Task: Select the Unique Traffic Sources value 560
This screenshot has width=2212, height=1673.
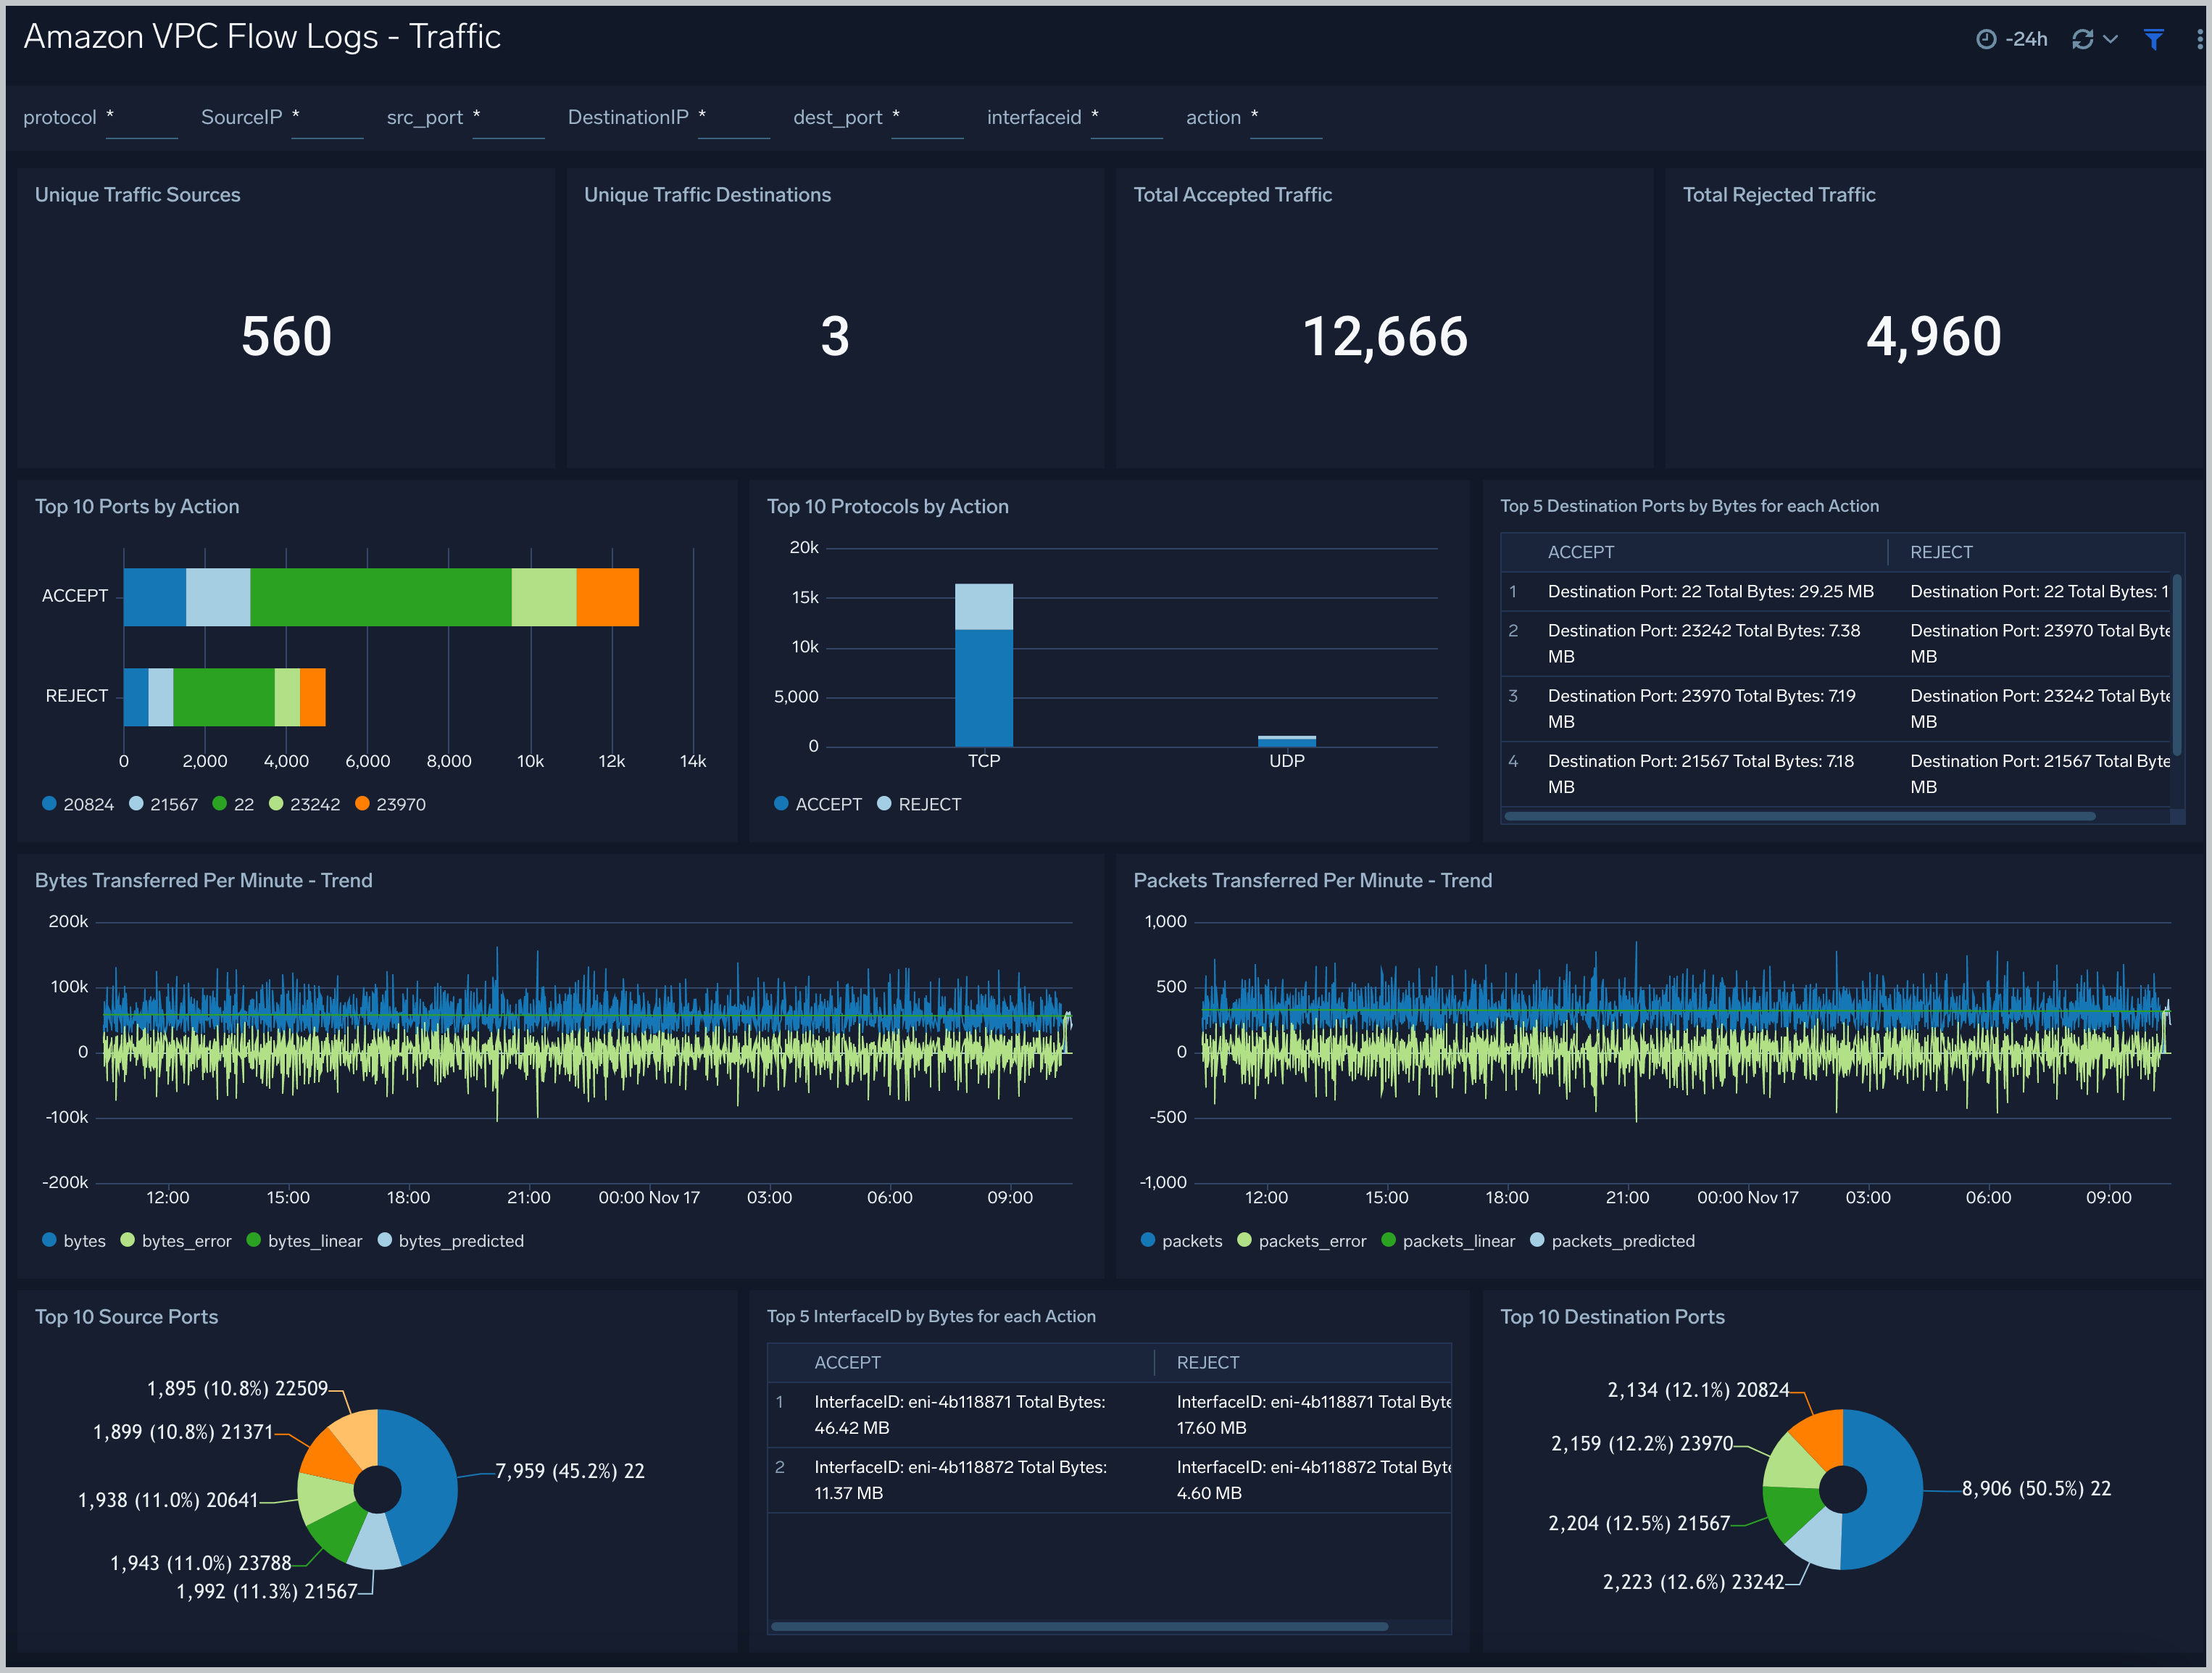Action: (286, 336)
